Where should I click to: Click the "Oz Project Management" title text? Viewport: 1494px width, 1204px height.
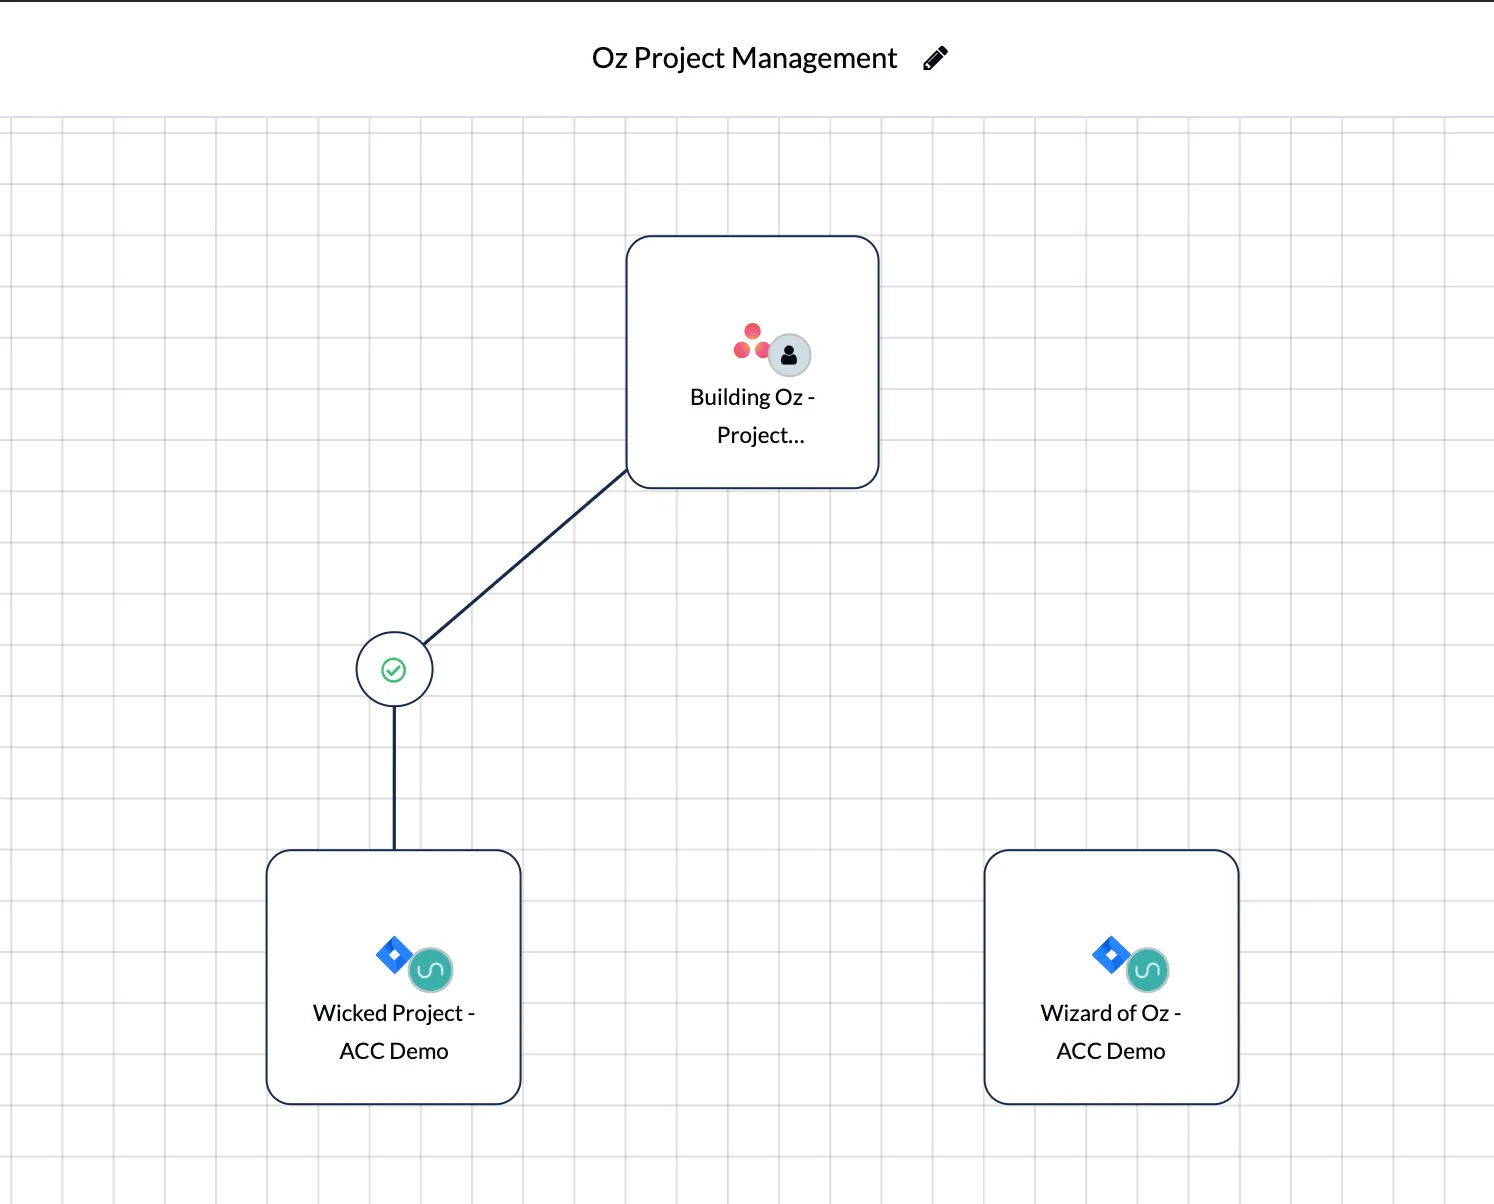[x=744, y=59]
